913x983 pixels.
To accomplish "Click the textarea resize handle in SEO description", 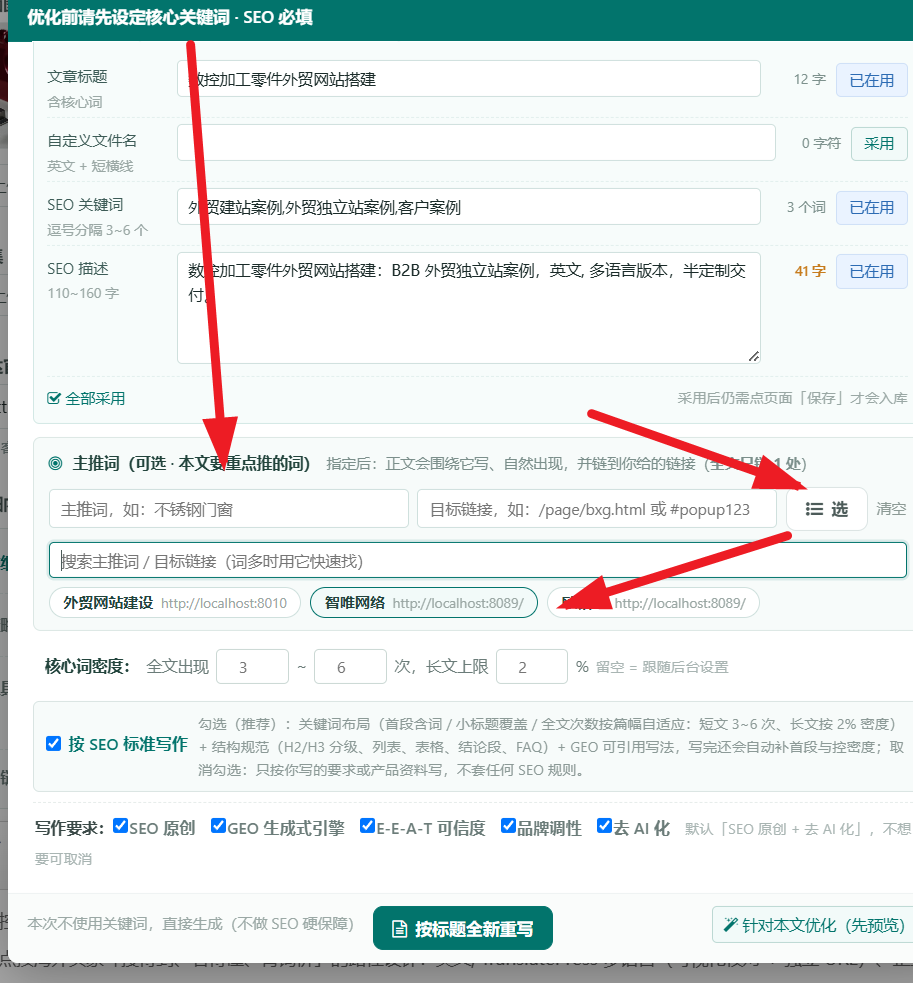I will 754,357.
